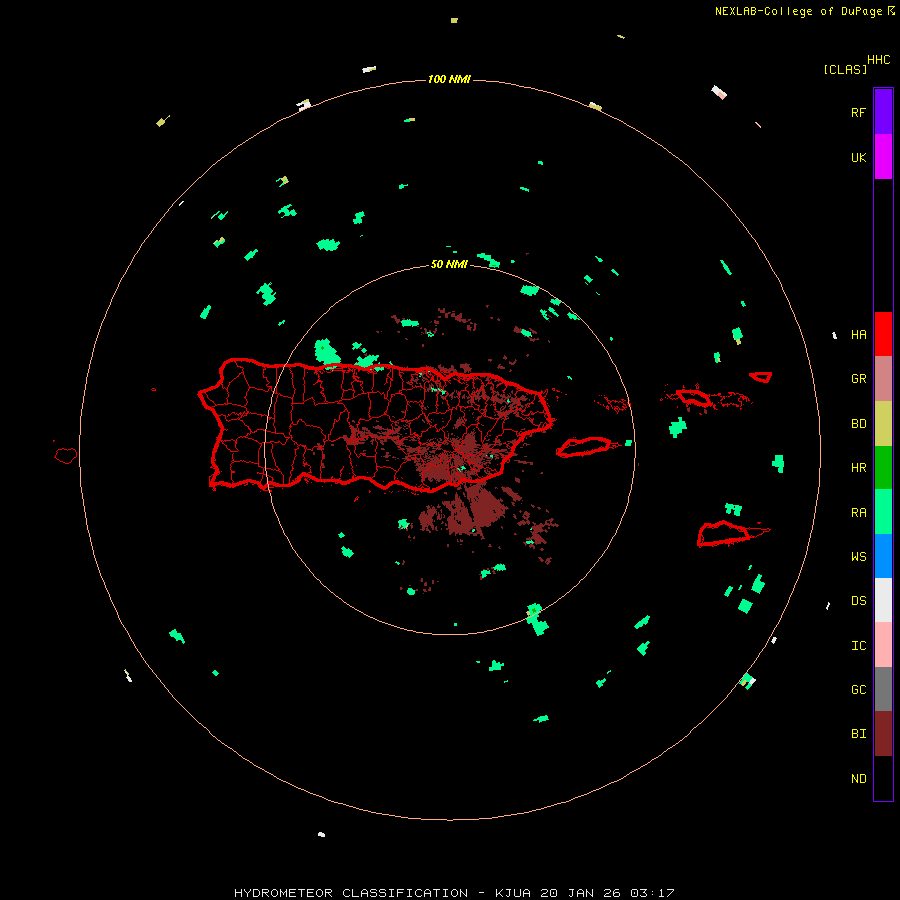Viewport: 900px width, 900px height.
Task: Click the "HR" legend label
Action: tap(858, 468)
